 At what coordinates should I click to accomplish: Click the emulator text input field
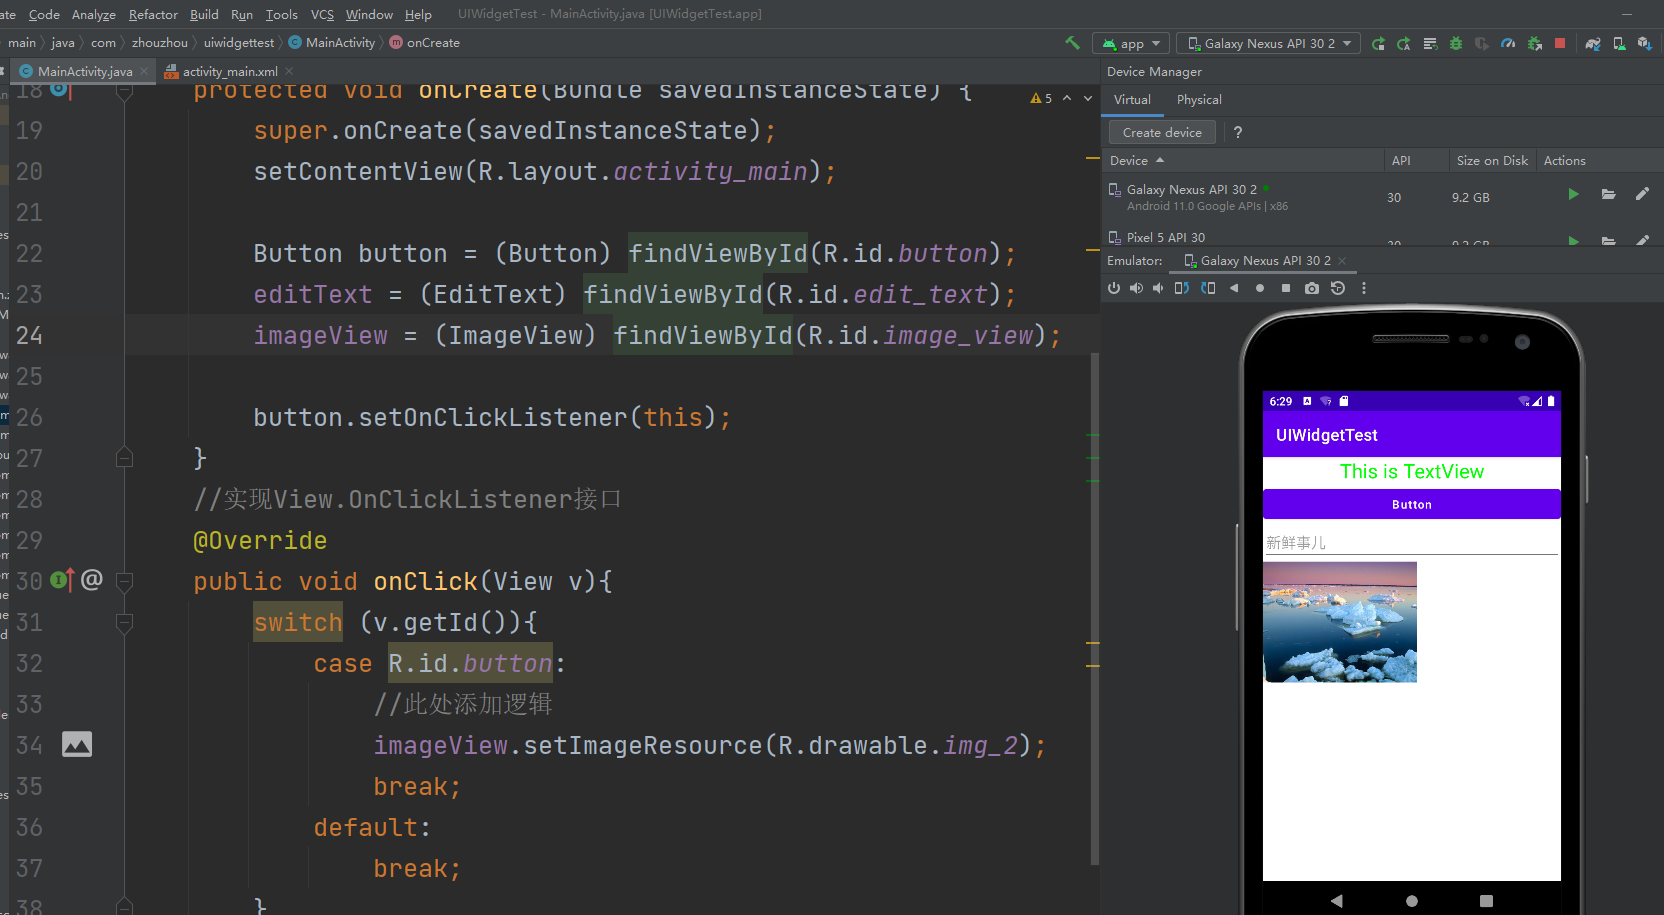point(1411,542)
